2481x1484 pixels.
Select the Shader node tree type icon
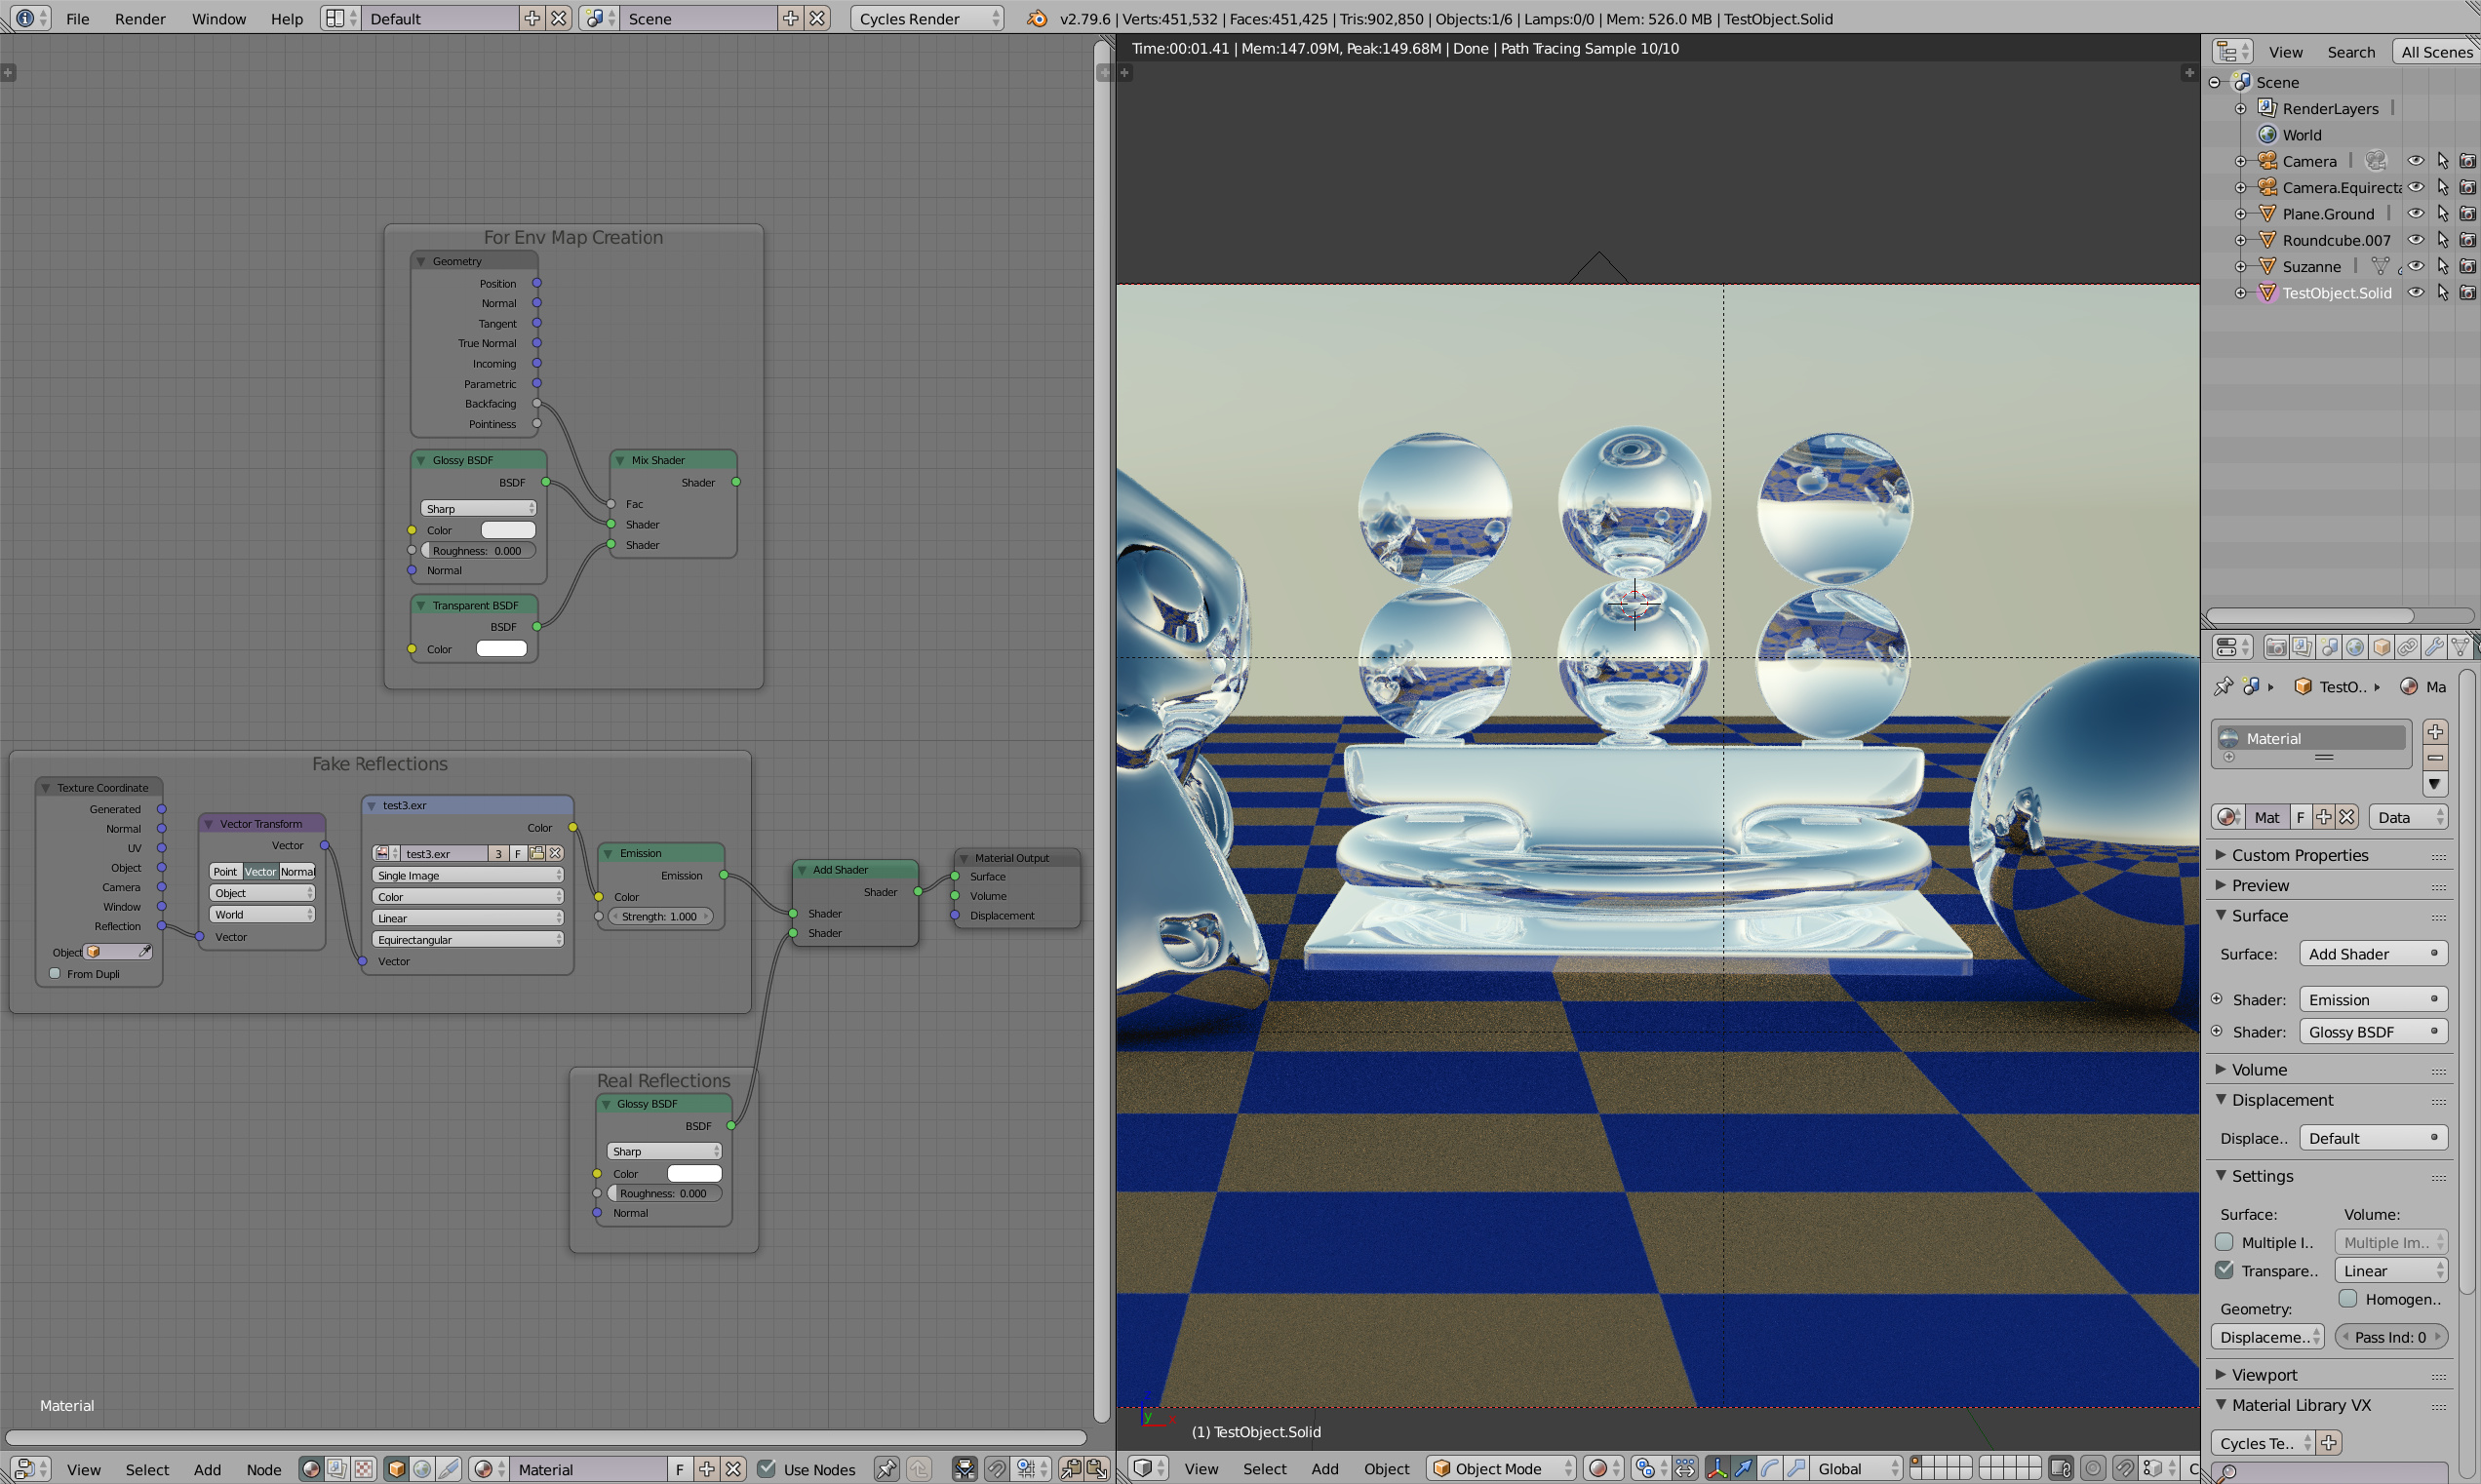click(311, 1468)
